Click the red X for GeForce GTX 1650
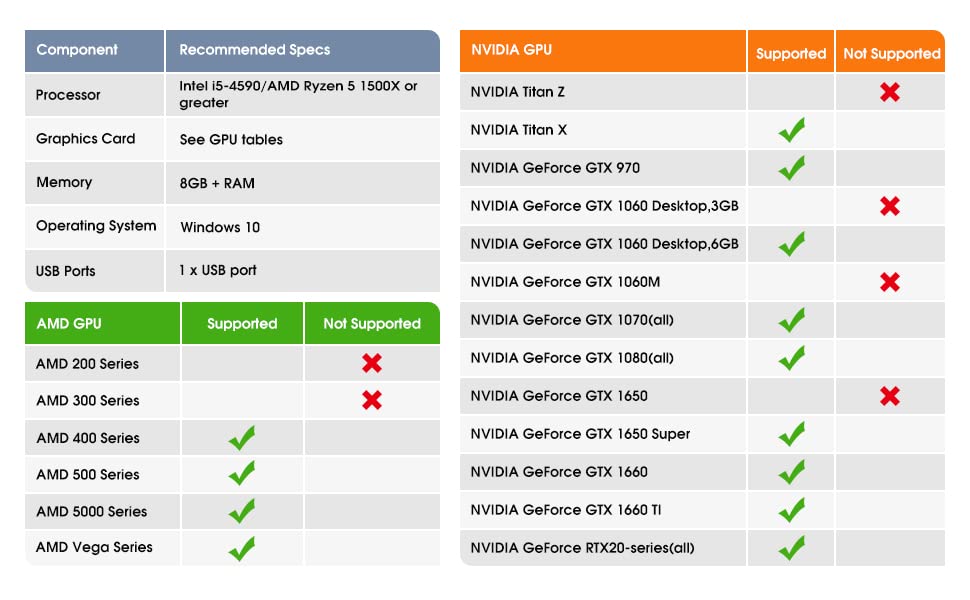 click(x=890, y=396)
